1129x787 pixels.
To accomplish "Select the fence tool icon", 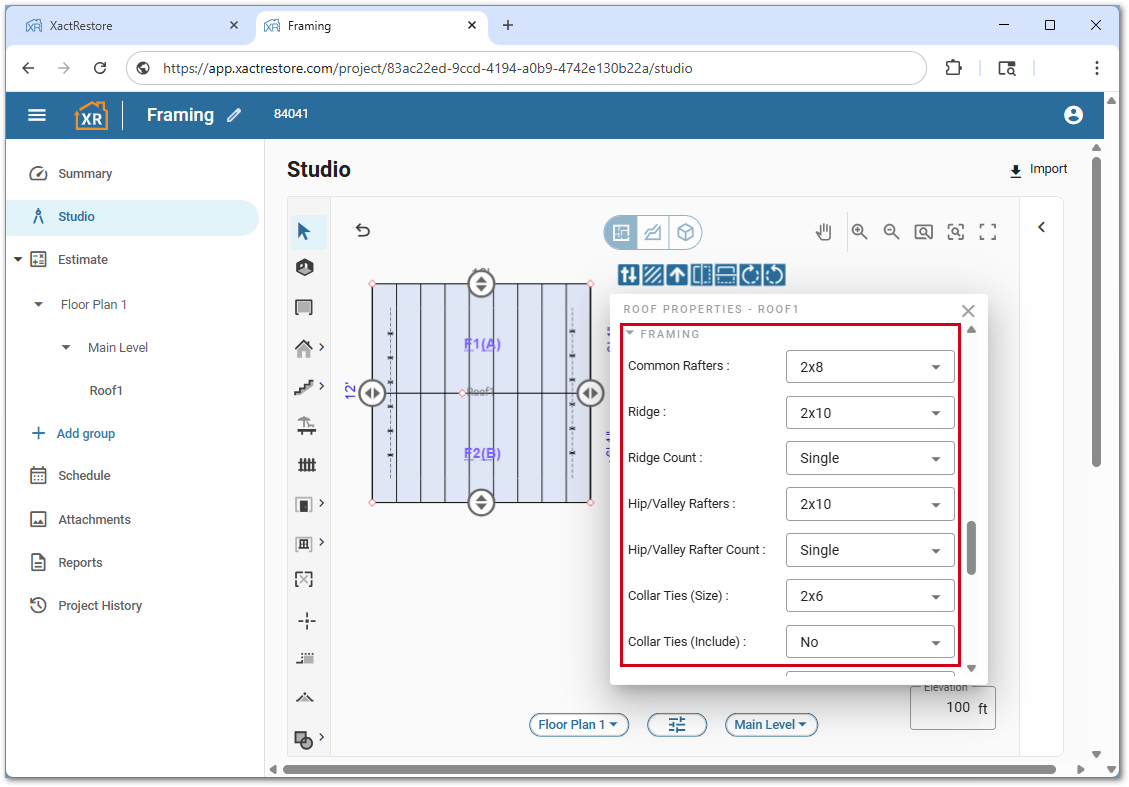I will tap(306, 465).
